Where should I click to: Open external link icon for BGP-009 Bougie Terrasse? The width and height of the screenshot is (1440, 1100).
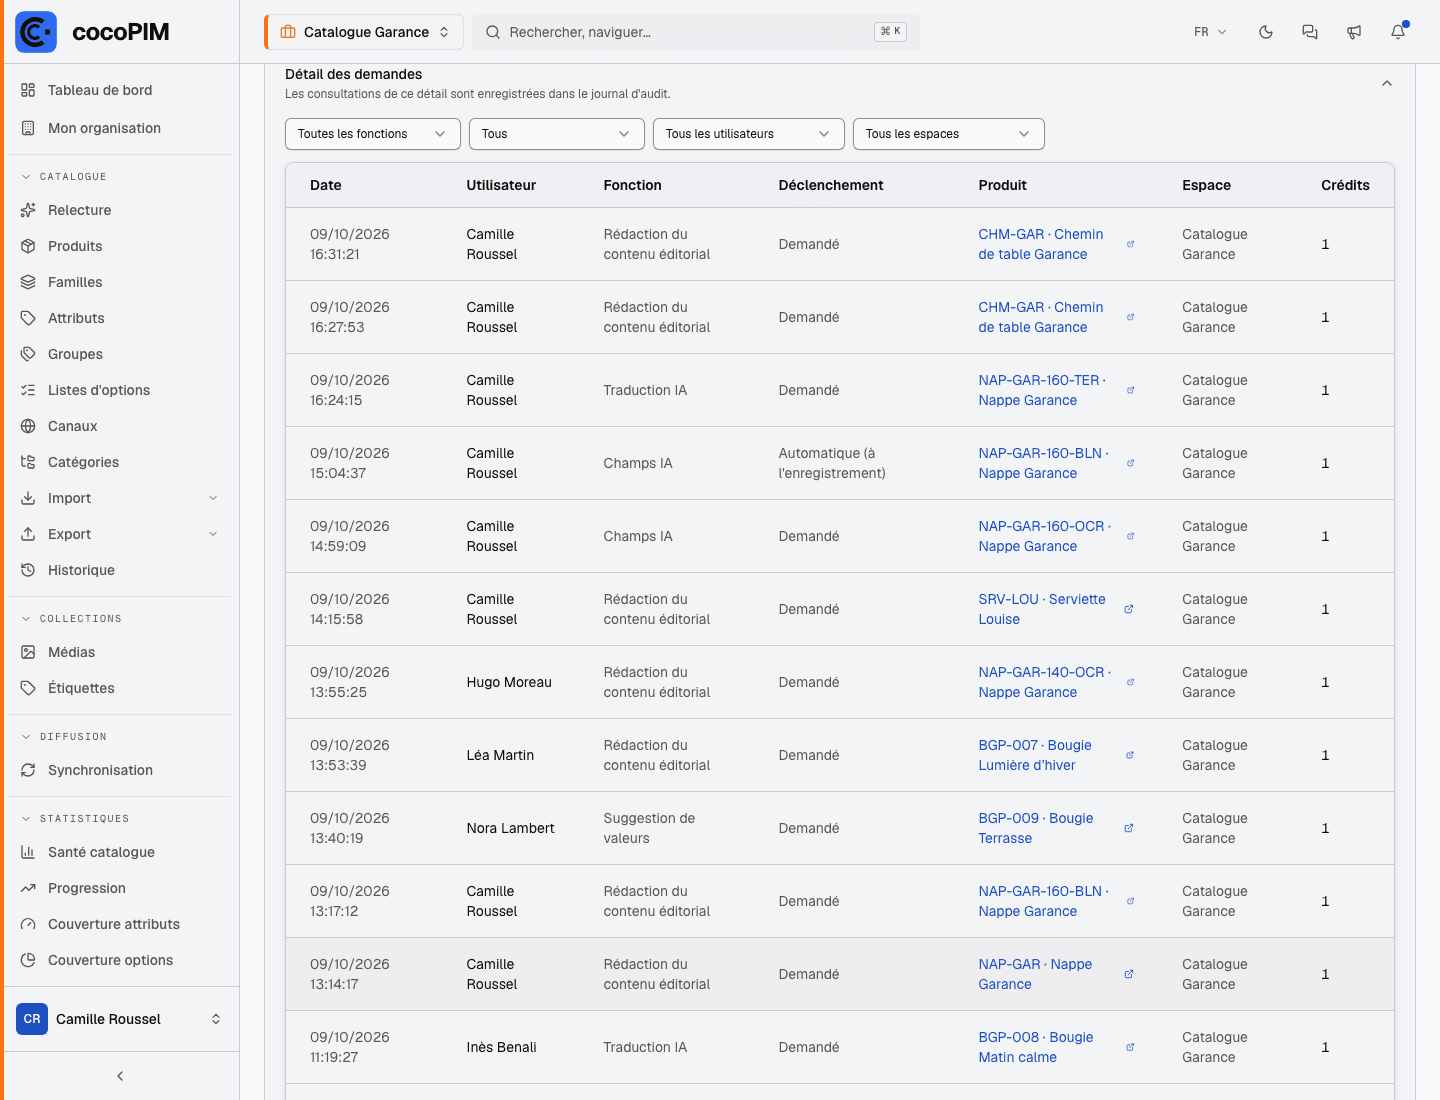pyautogui.click(x=1129, y=828)
